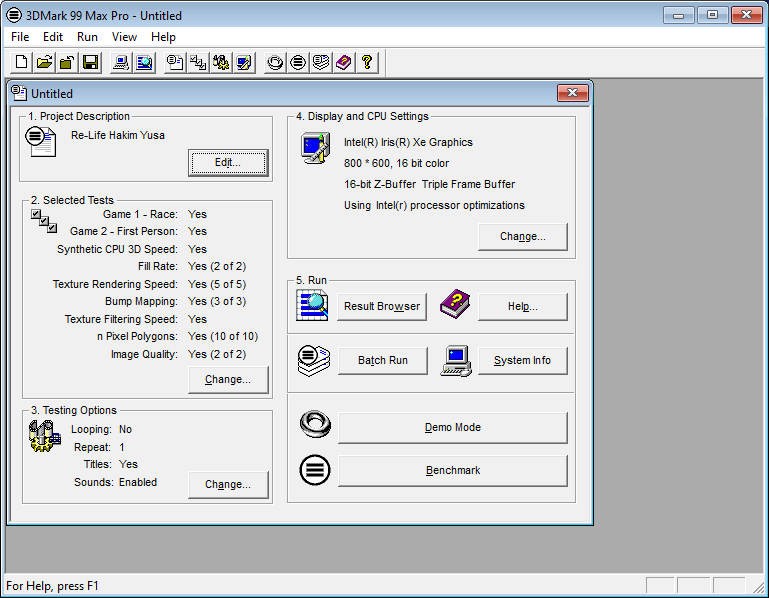Open the File menu
769x598 pixels.
coord(20,37)
